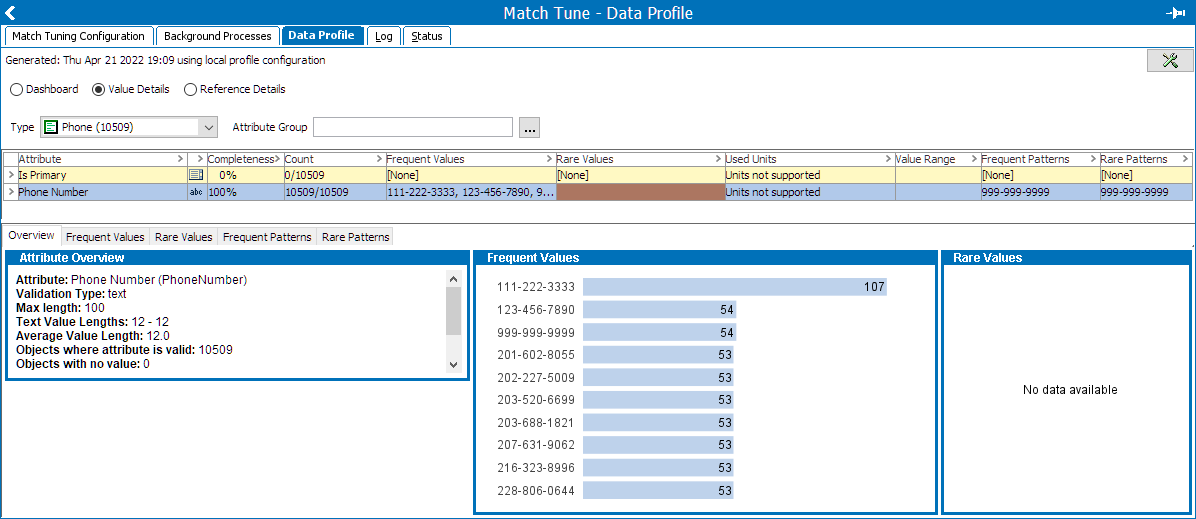Select the Value Details radio button
Screen dimensions: 1196x519
point(99,89)
